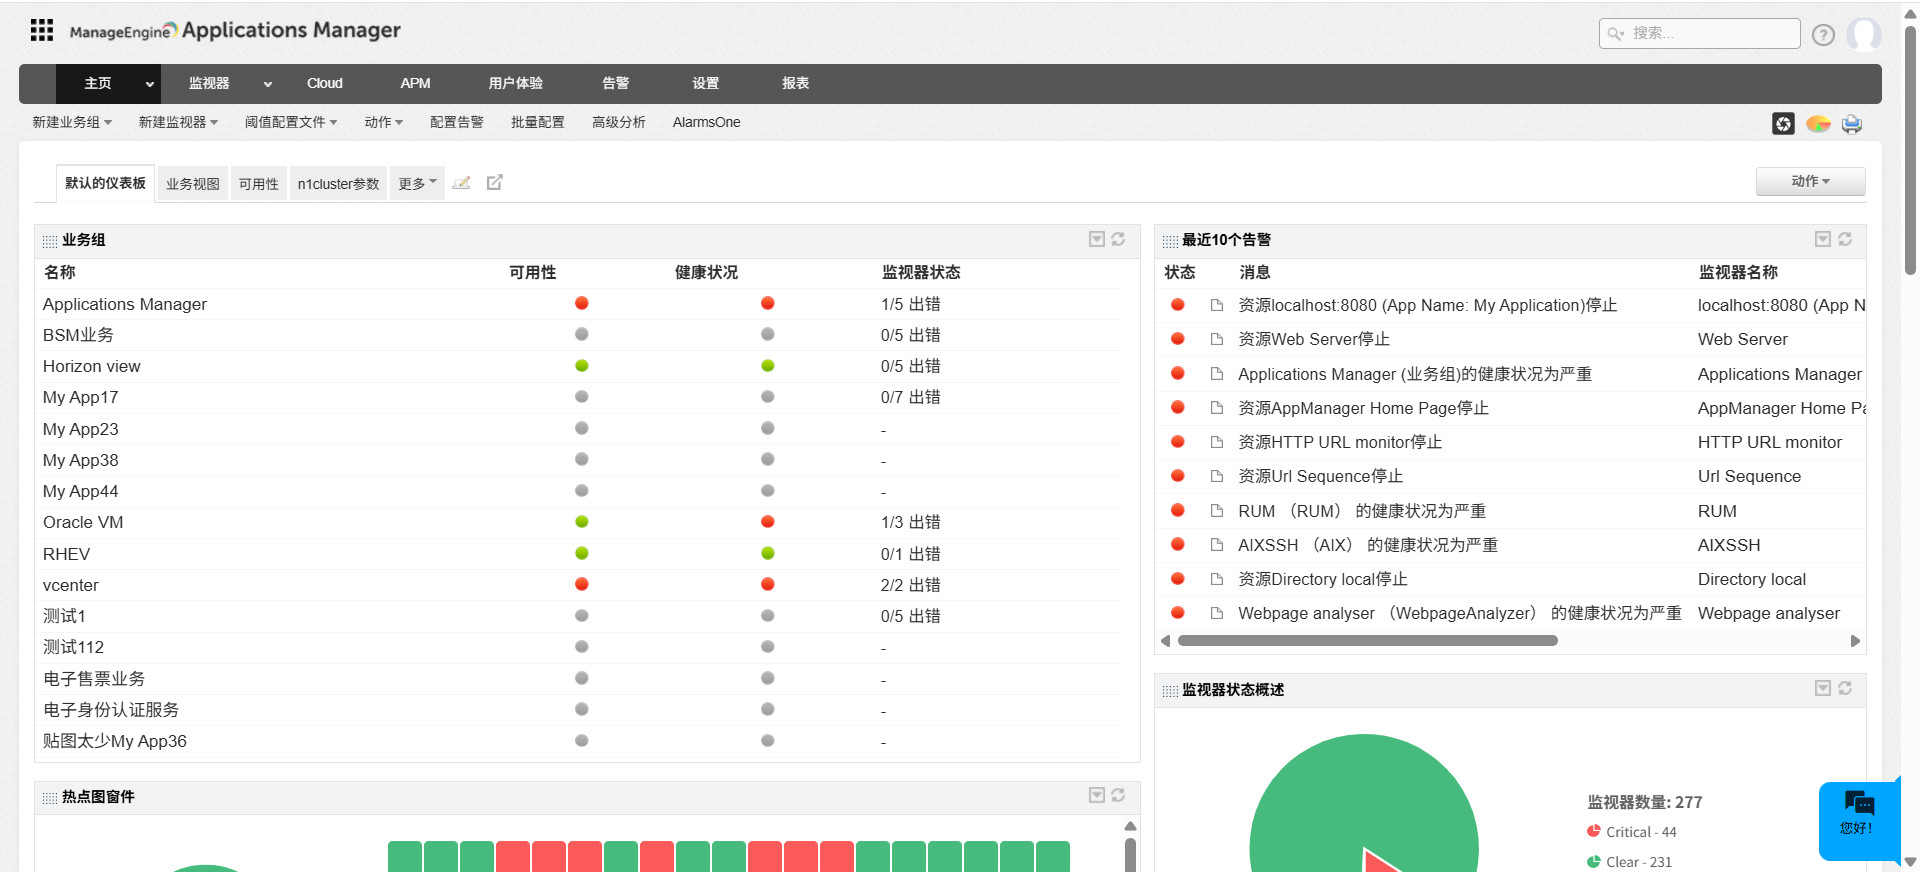The image size is (1920, 872).
Task: Click the edit dashboard pencil icon
Action: coord(461,183)
